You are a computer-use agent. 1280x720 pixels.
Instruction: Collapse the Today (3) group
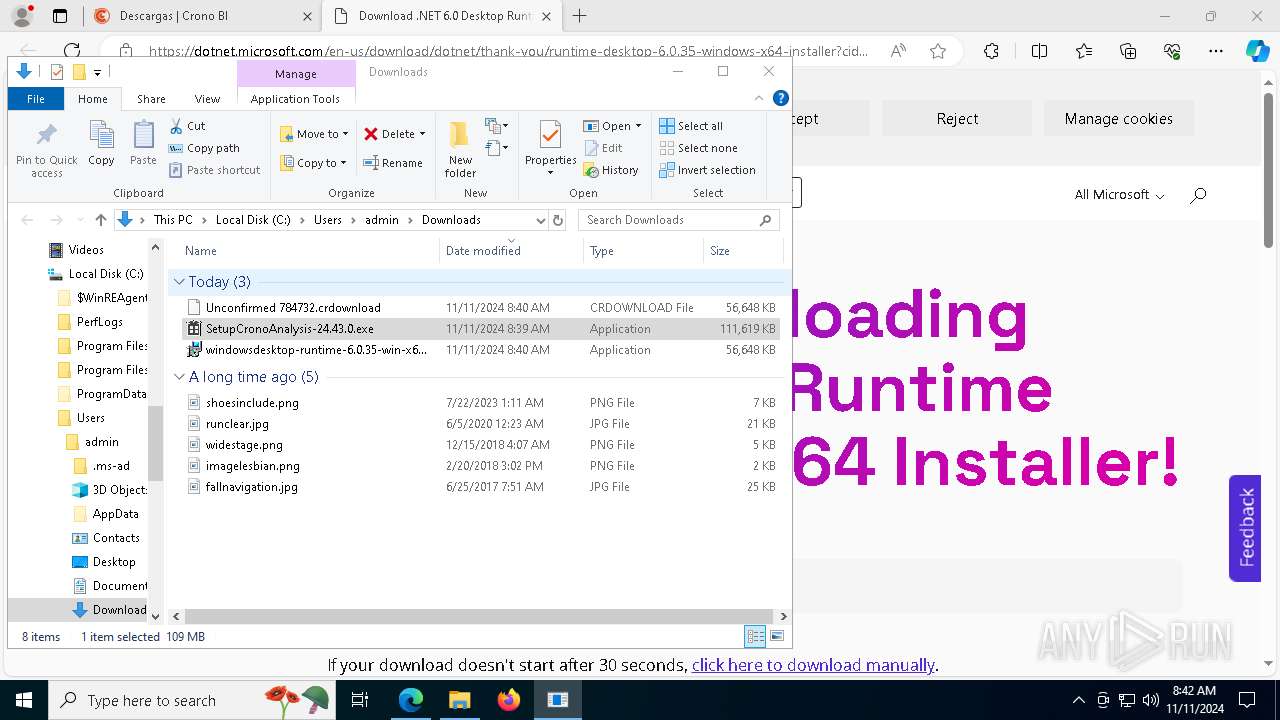[x=179, y=282]
